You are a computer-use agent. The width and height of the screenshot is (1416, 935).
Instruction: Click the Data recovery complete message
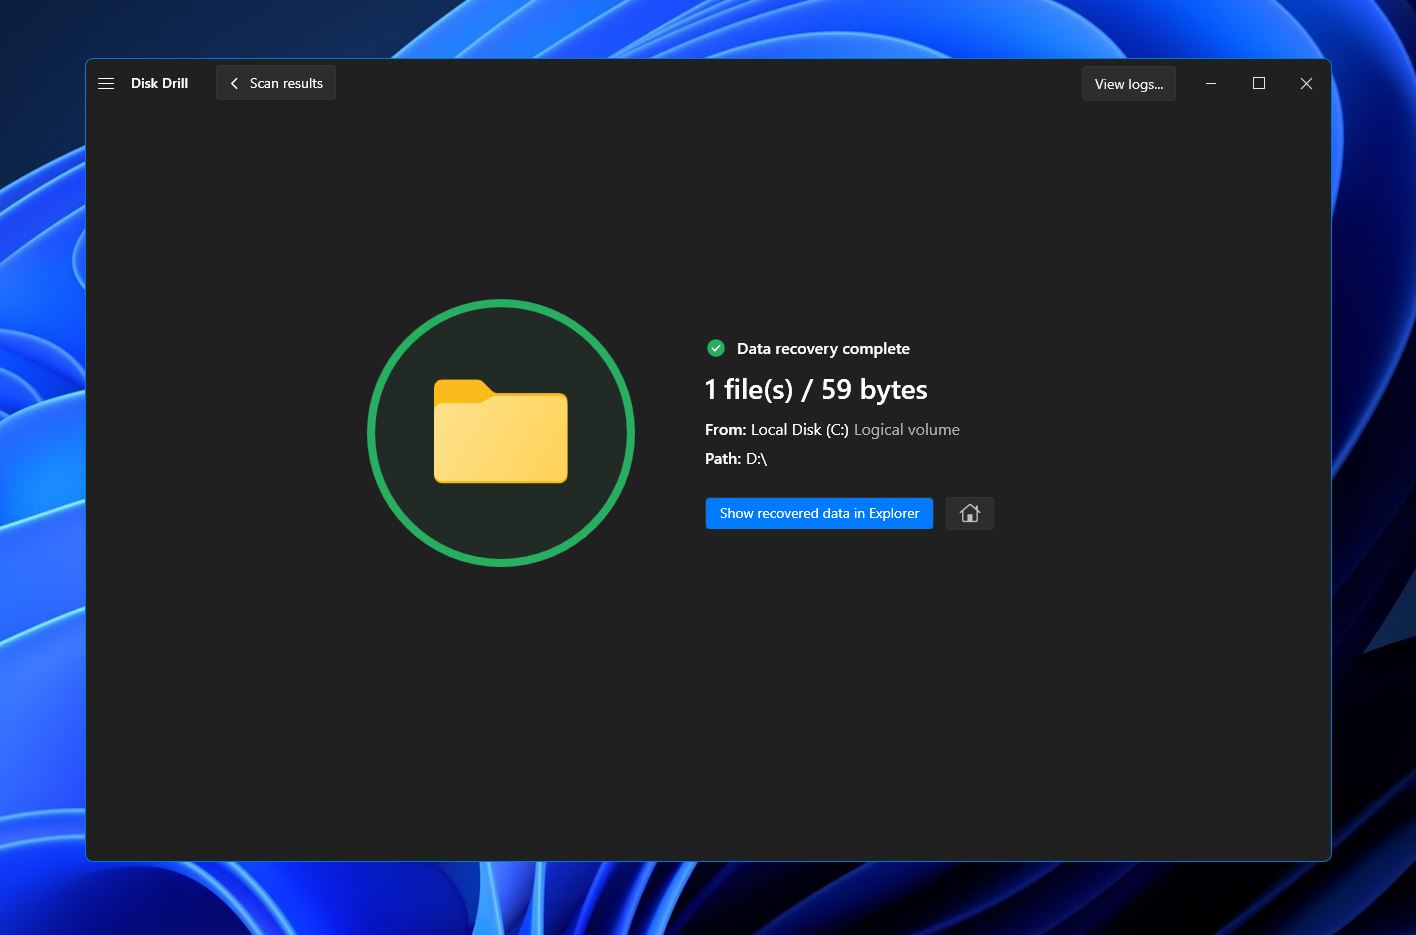(x=823, y=349)
